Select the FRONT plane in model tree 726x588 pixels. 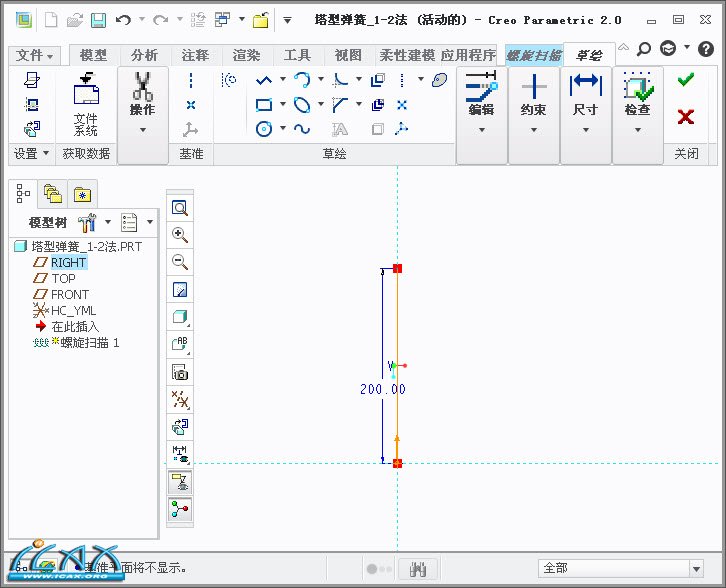coord(70,294)
